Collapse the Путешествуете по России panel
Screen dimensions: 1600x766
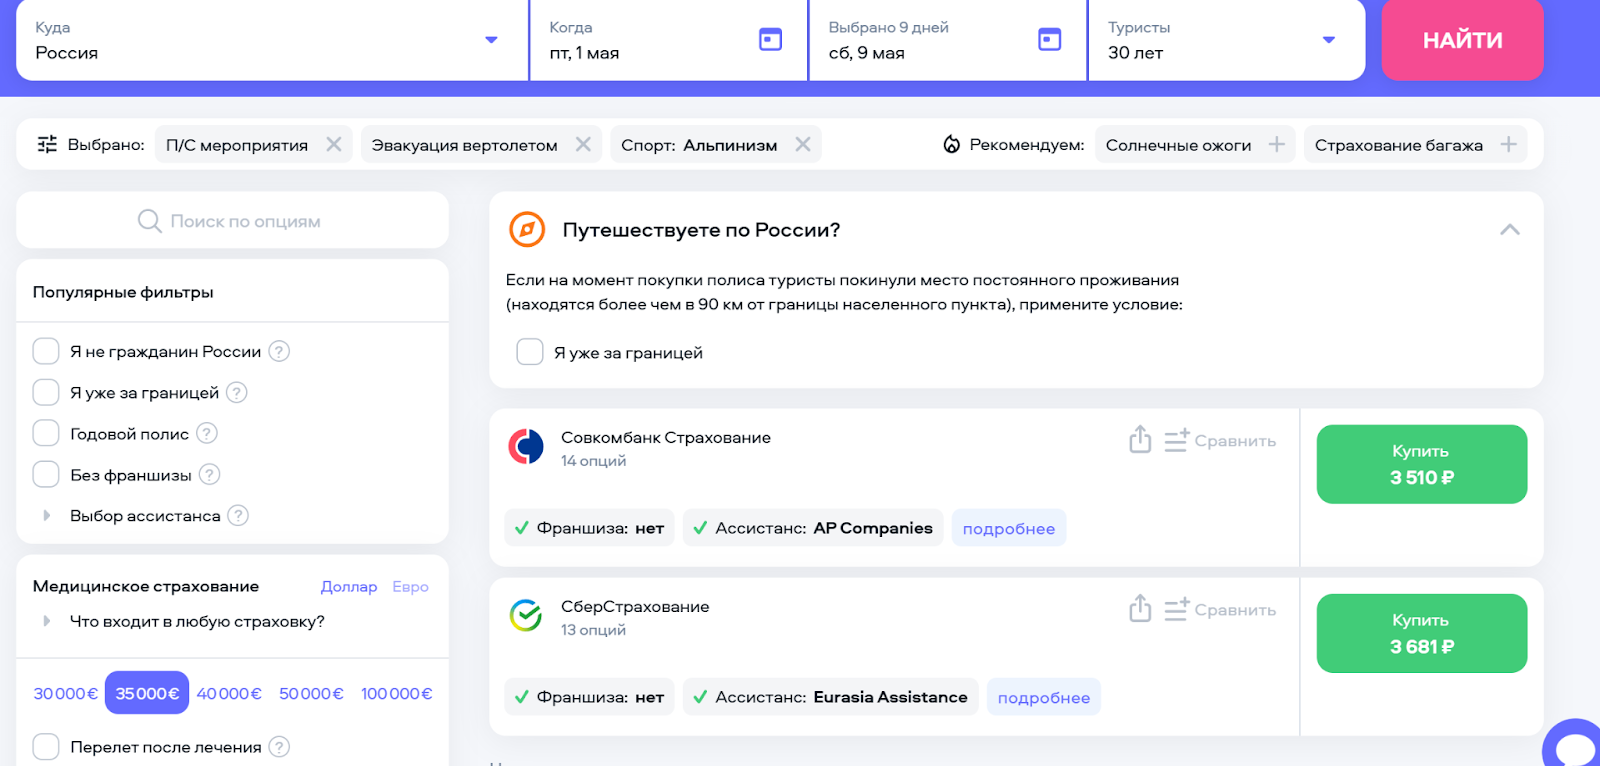point(1510,230)
